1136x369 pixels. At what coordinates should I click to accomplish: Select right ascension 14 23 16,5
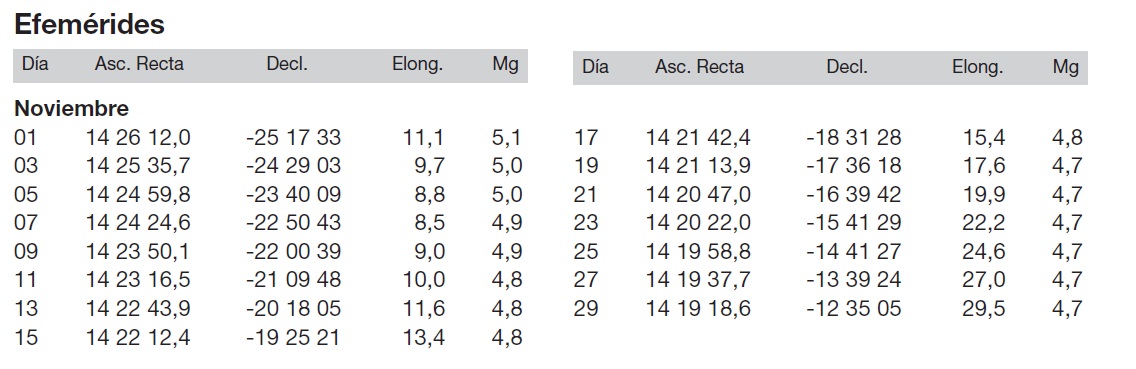click(138, 280)
